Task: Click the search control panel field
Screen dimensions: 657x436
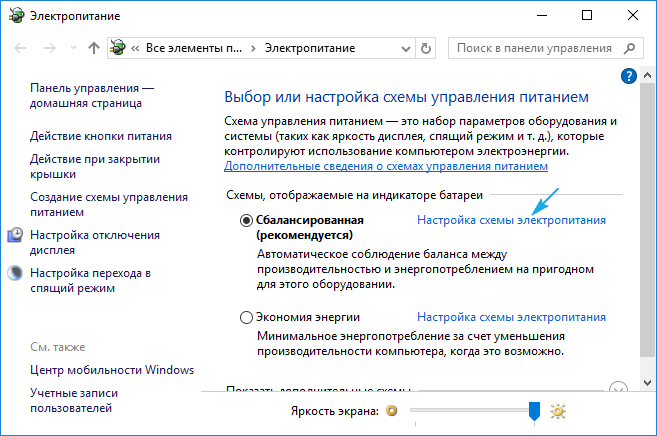Action: [535, 48]
